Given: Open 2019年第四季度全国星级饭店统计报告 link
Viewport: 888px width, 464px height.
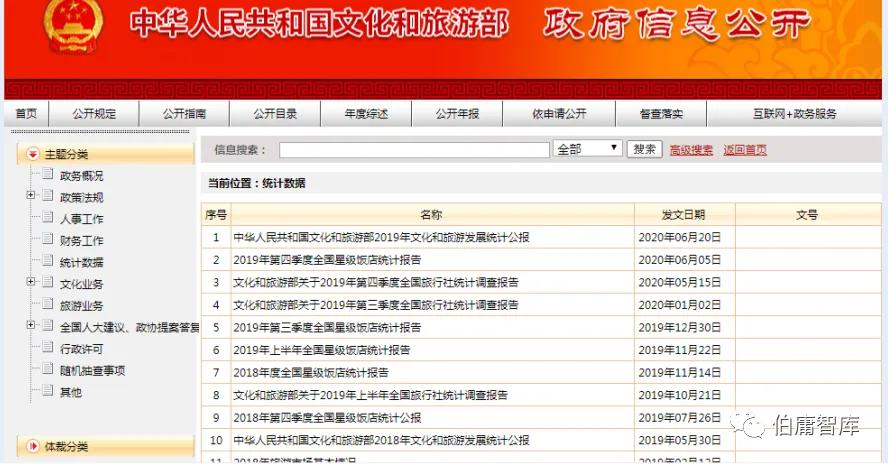Looking at the screenshot, I should pos(327,260).
